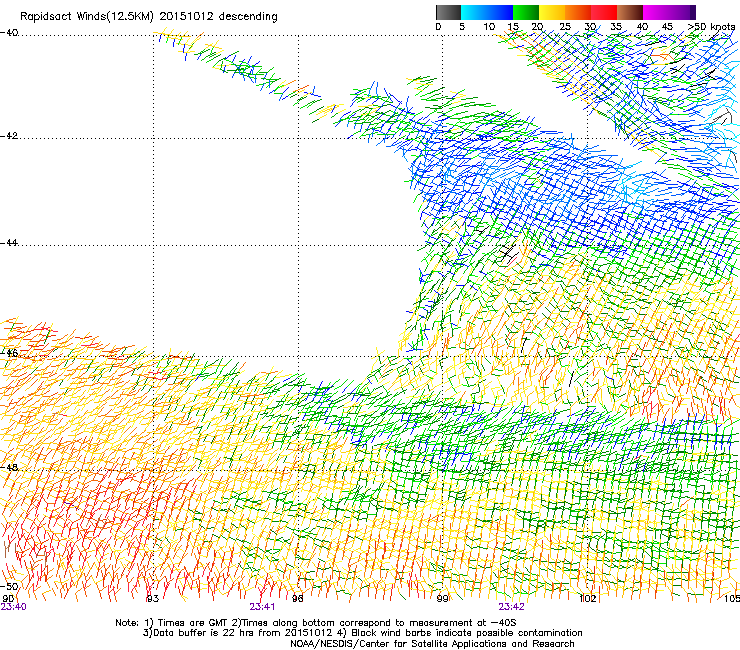Click the '3)Data buffer is 22 hrs' note line

[362, 633]
